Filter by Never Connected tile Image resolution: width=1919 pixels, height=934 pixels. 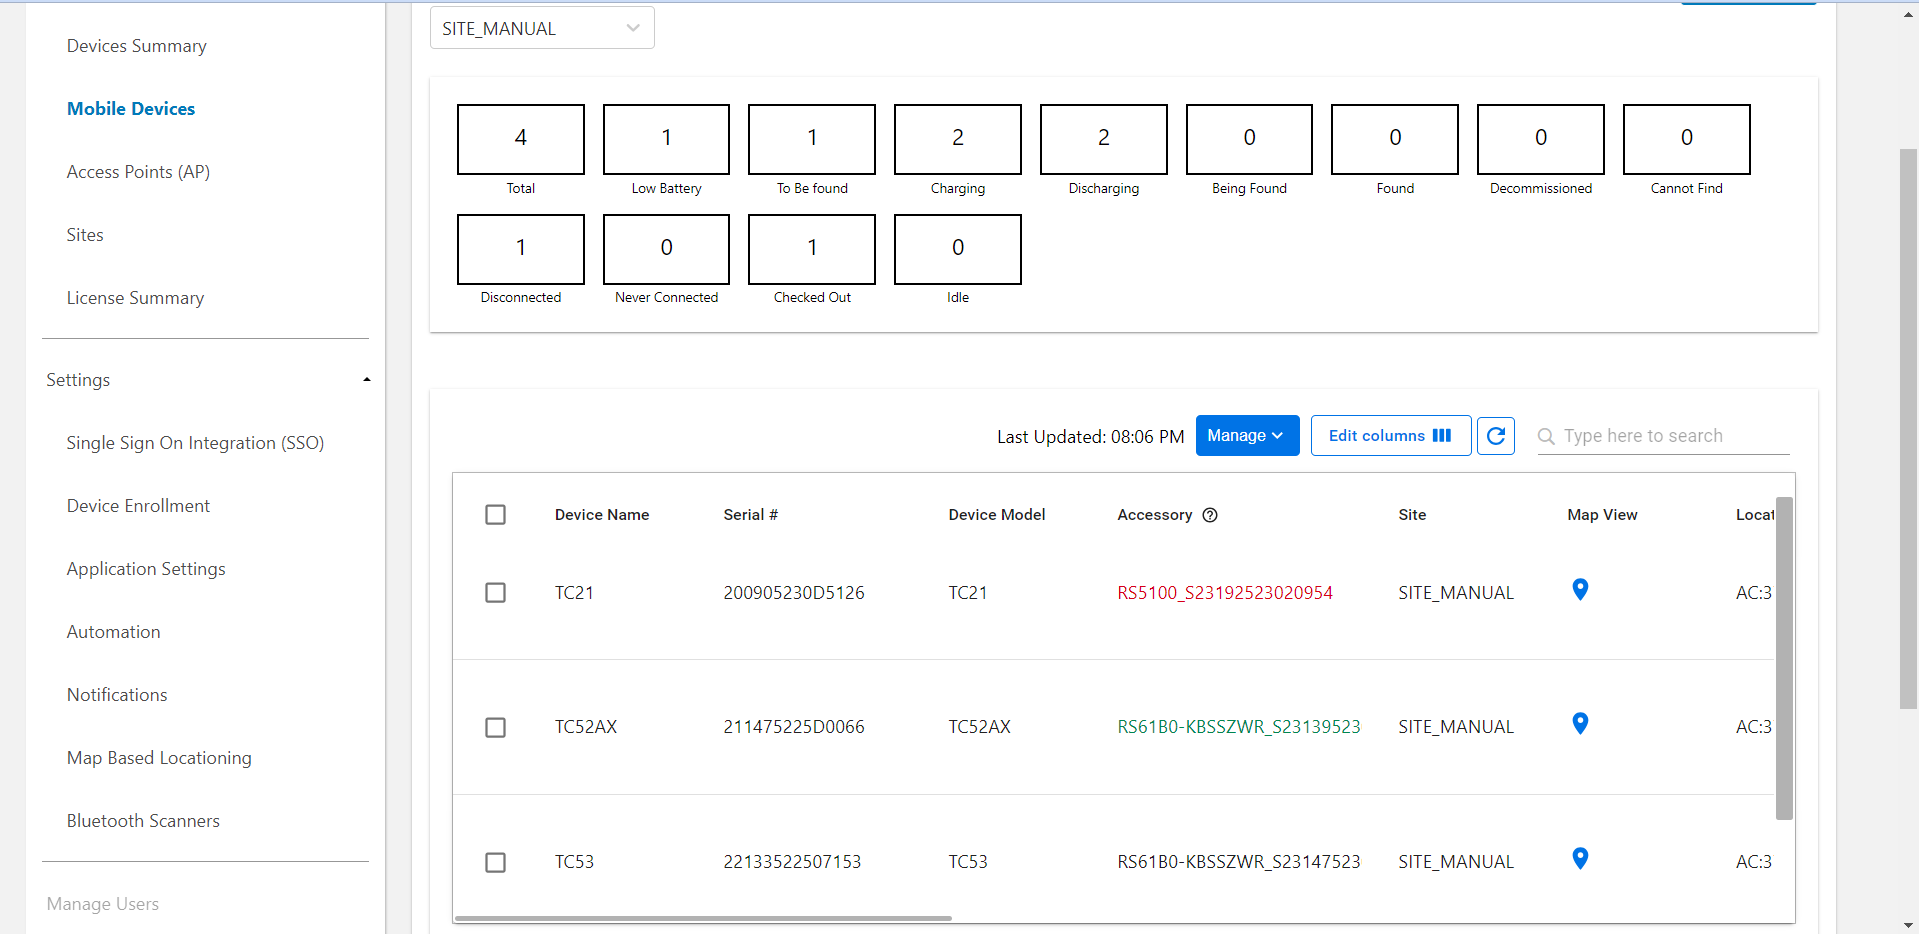click(x=667, y=249)
